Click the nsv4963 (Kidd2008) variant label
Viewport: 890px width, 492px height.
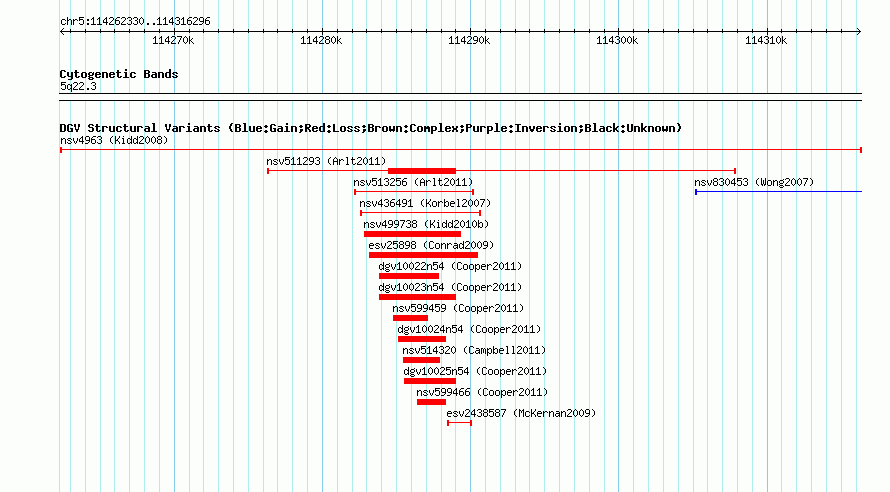(x=114, y=140)
